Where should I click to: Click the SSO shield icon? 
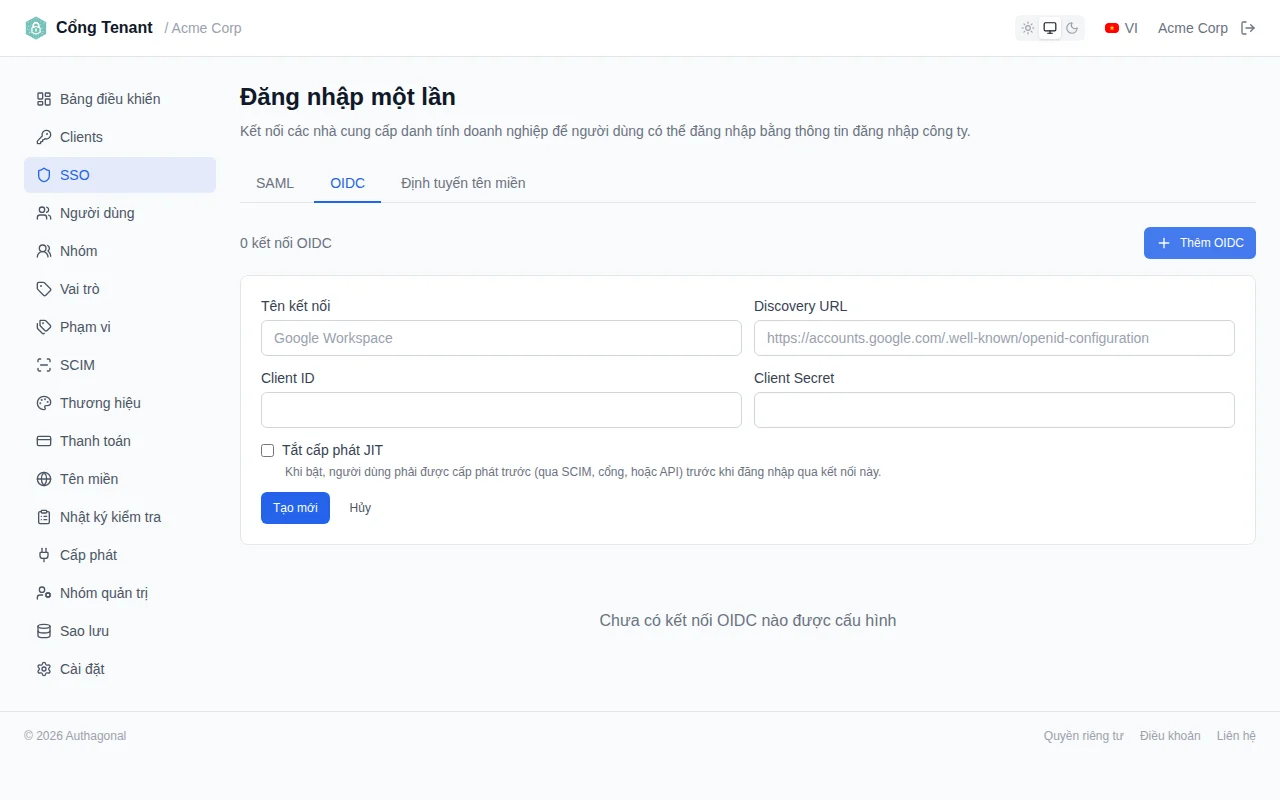(x=44, y=175)
